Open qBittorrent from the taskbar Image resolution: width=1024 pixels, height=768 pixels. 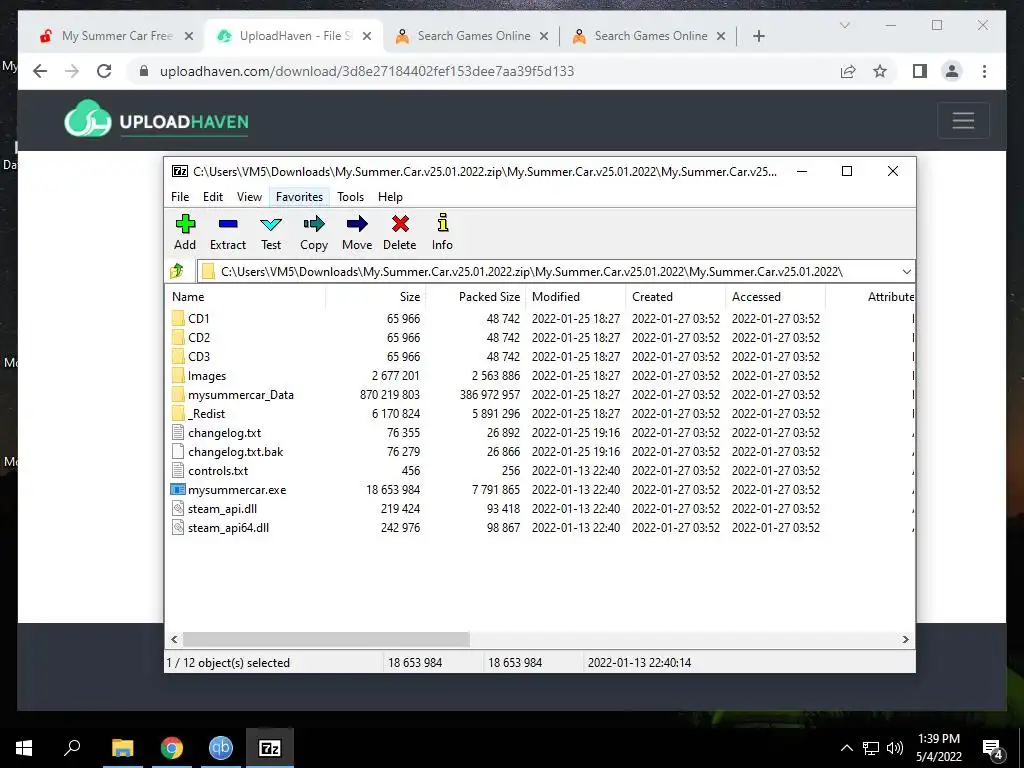221,748
